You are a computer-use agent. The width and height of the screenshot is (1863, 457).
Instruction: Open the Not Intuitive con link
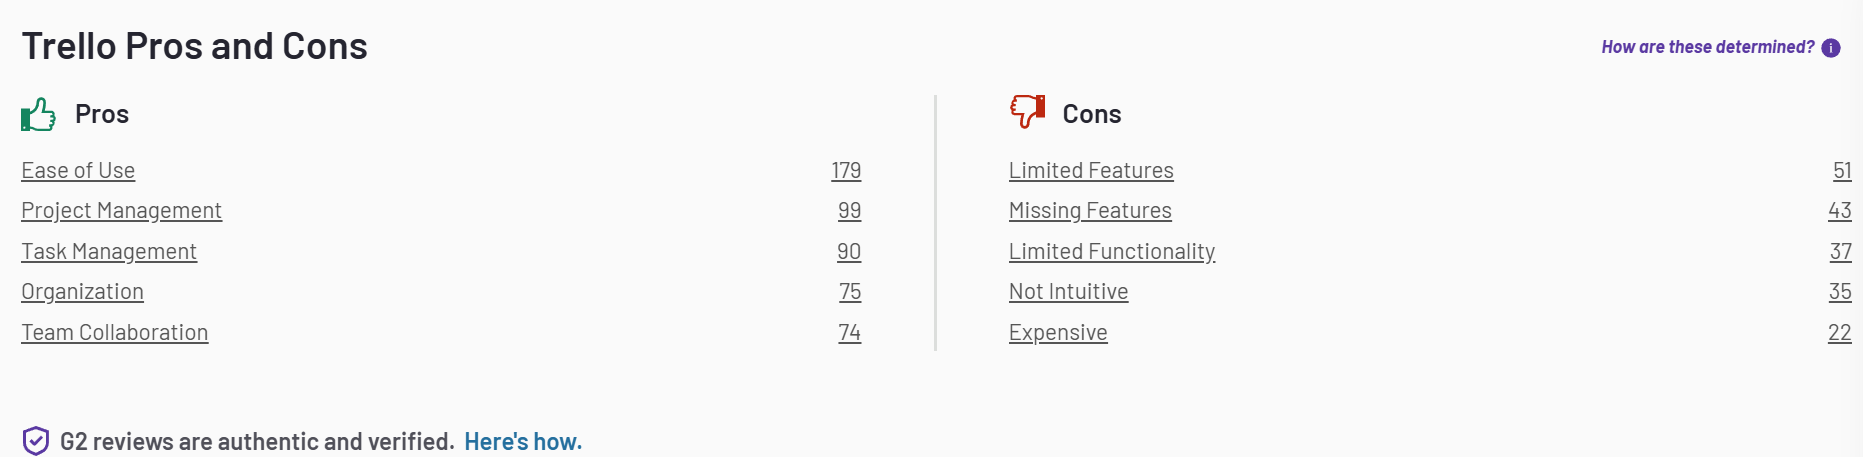point(1069,292)
